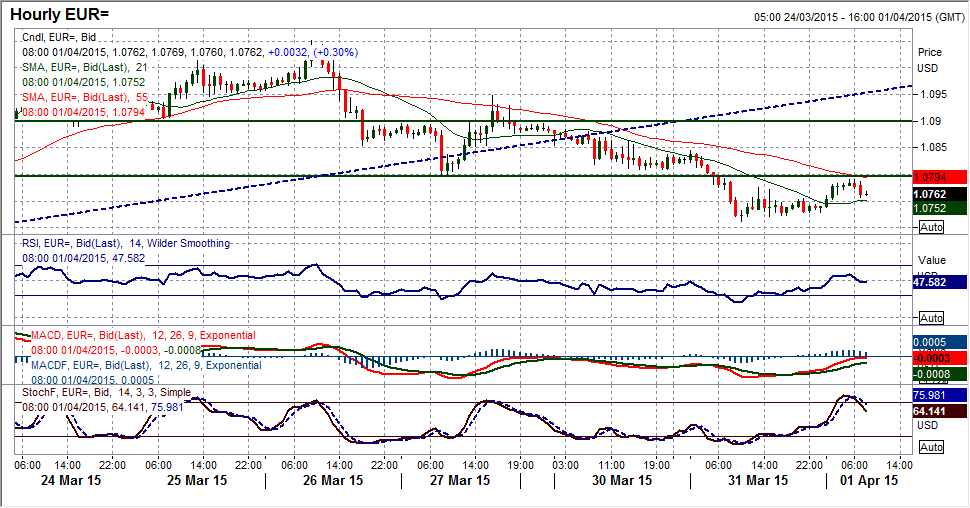This screenshot has height=508, width=970.
Task: Click the RSI Wilder Smoothing legend label
Action: pos(126,244)
